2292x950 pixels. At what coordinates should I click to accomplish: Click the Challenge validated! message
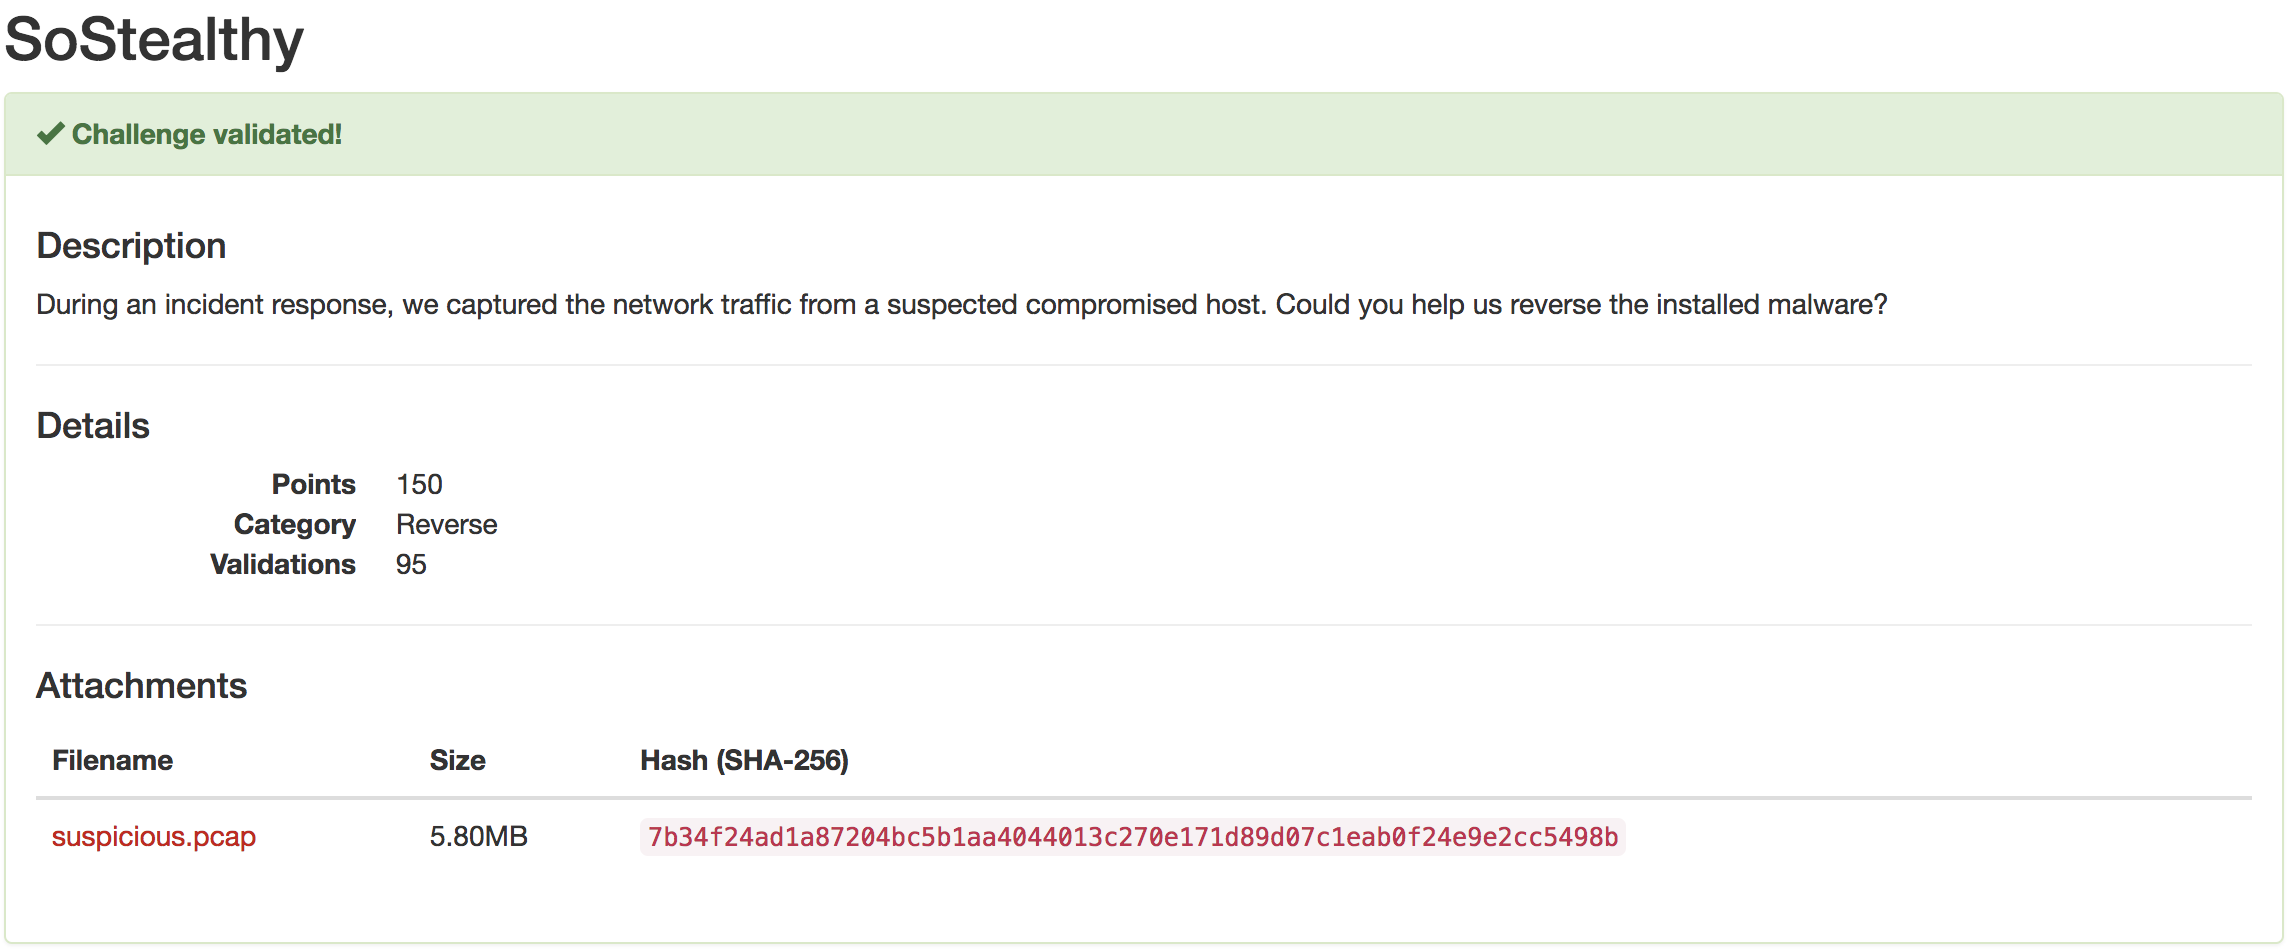point(207,134)
